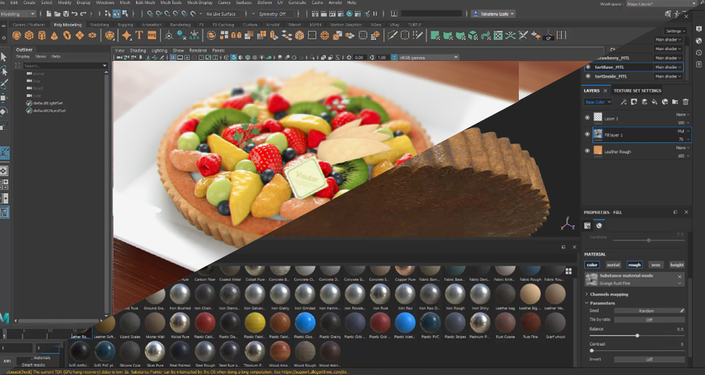Click the polygon cube shelf icon
Viewport: 705px width, 375px height.
point(29,36)
